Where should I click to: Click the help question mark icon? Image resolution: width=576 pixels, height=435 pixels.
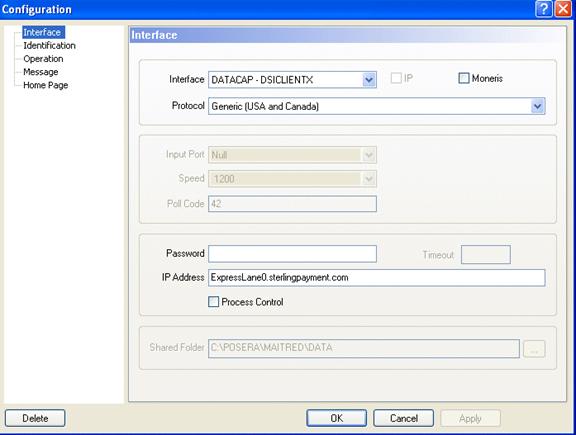(544, 9)
